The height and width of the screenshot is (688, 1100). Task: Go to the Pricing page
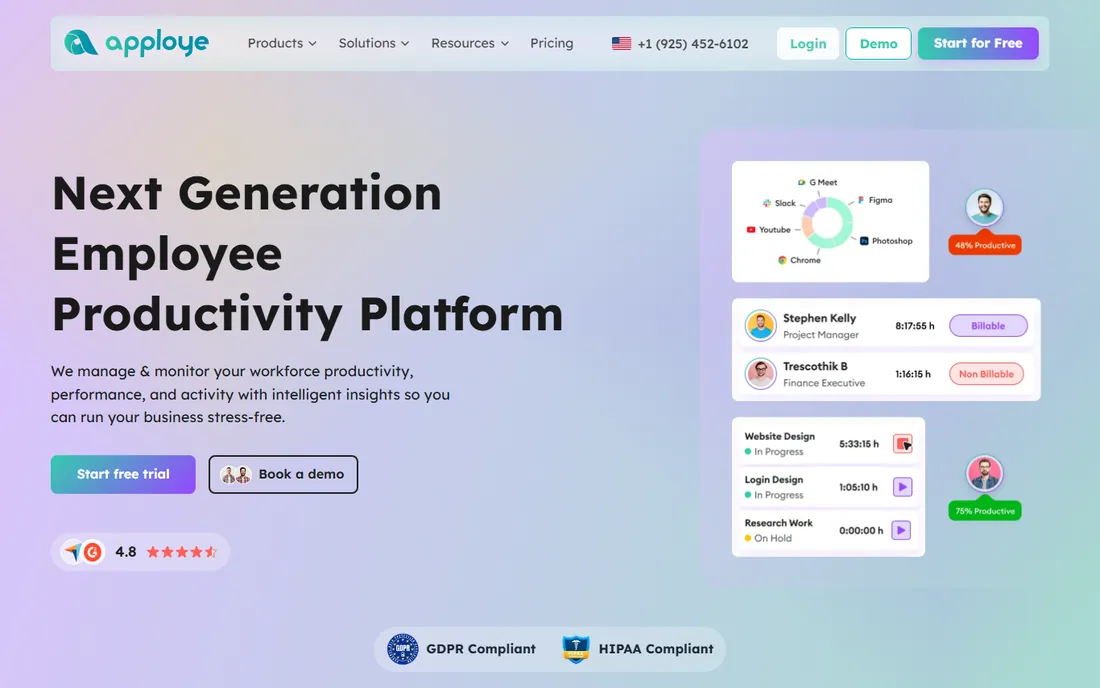(x=551, y=43)
